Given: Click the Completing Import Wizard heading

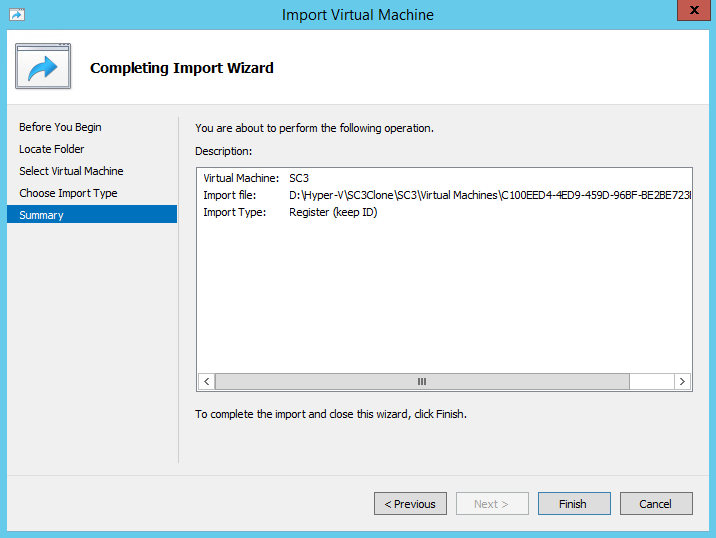Looking at the screenshot, I should click(x=182, y=68).
